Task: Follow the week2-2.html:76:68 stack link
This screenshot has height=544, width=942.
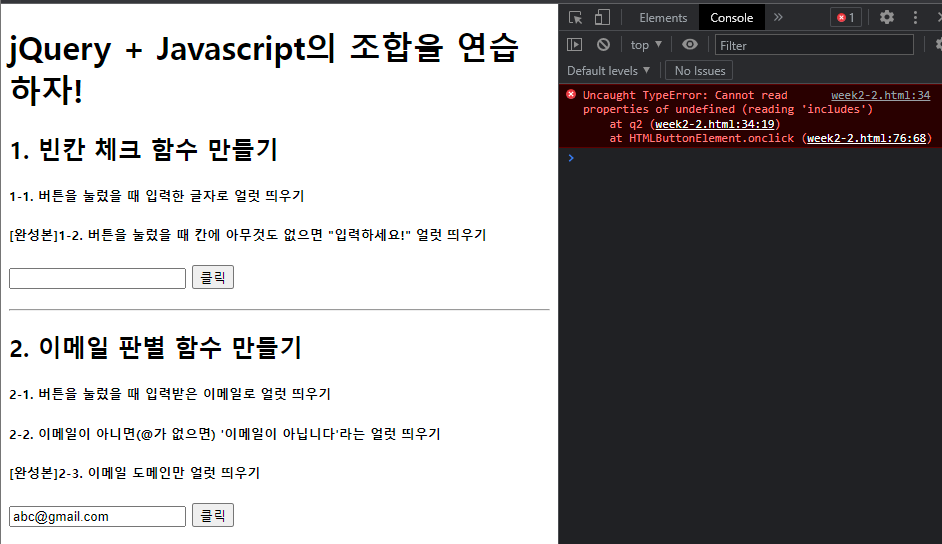Action: click(x=866, y=138)
